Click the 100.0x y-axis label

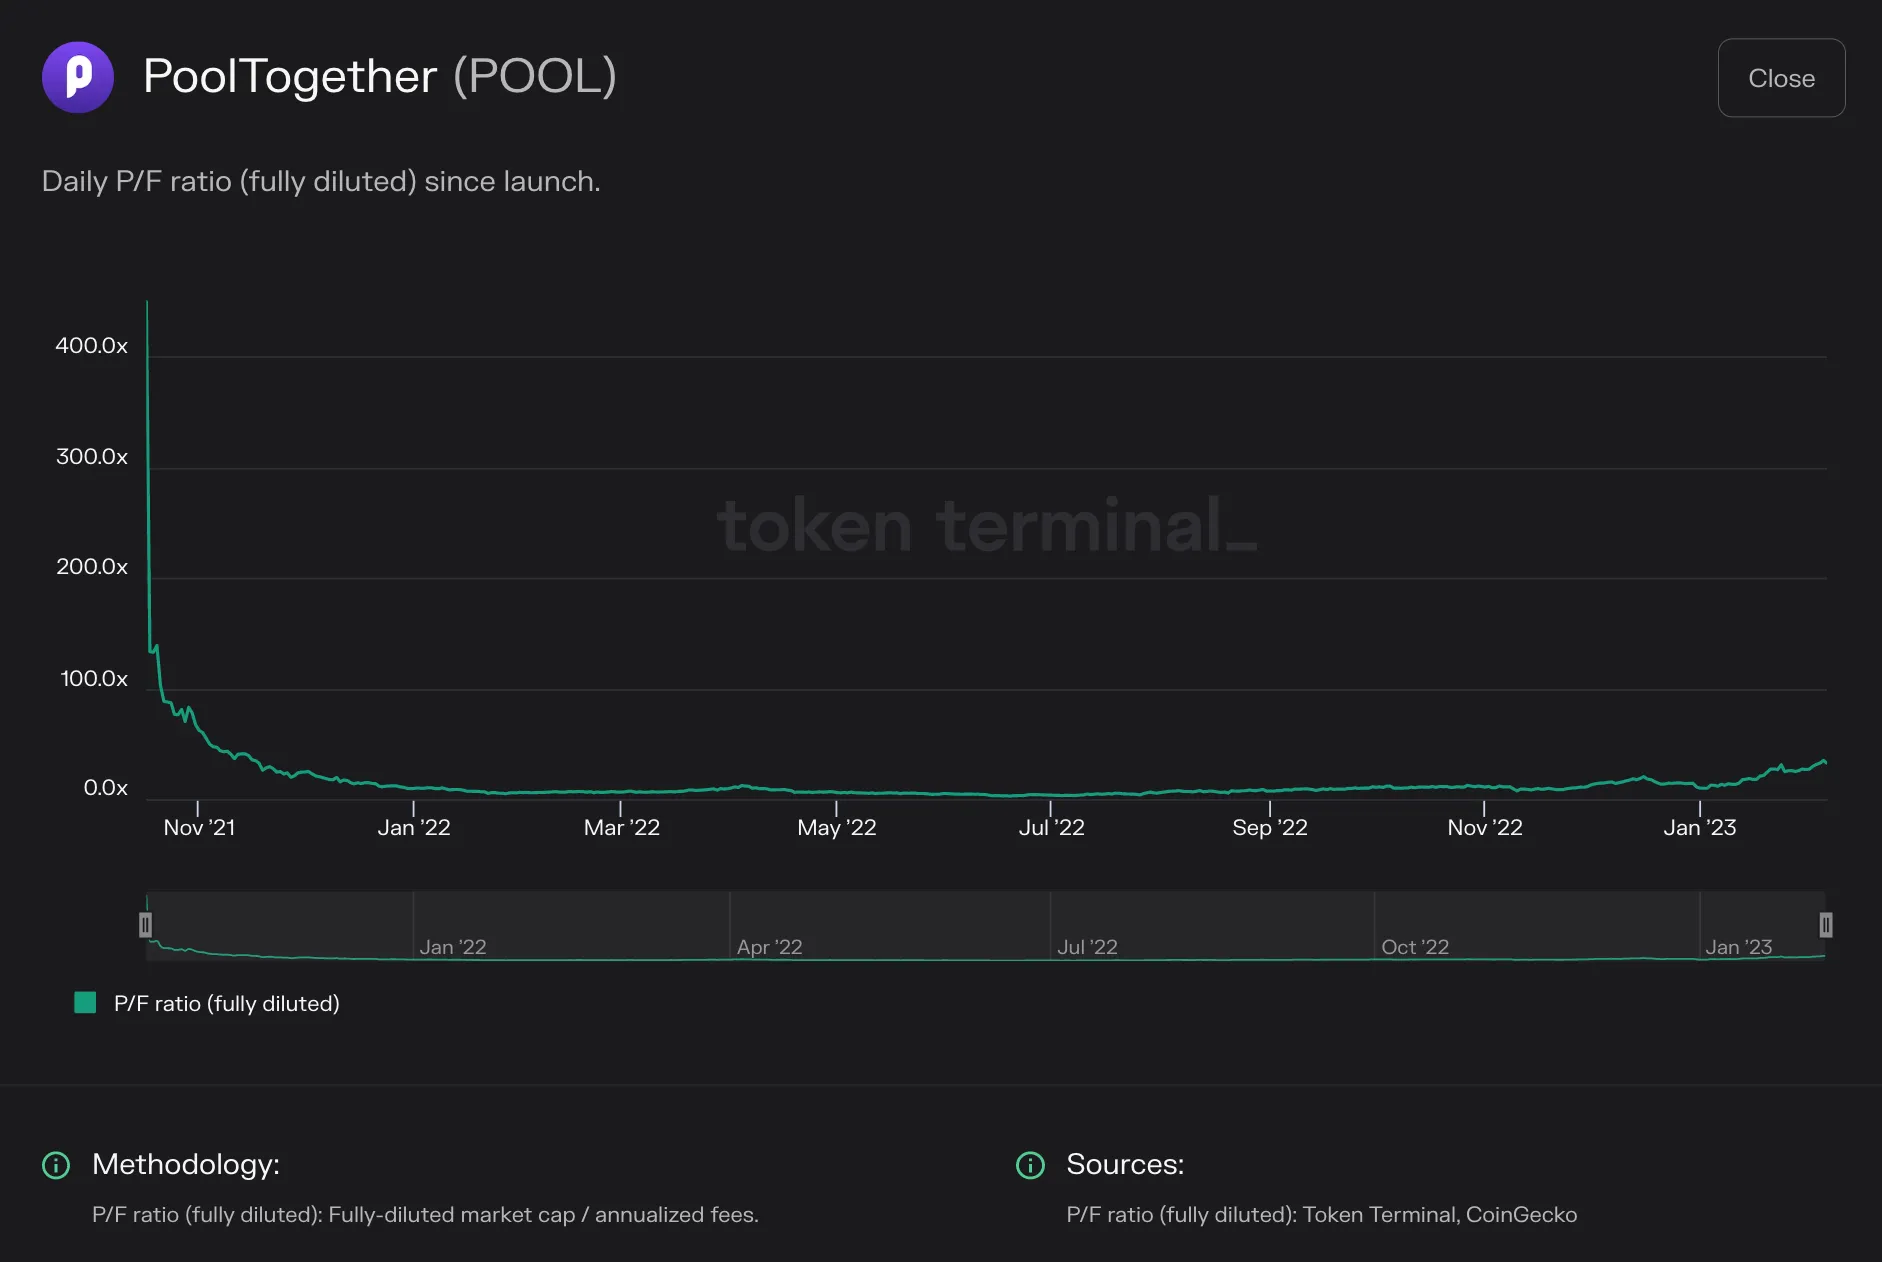pos(94,679)
